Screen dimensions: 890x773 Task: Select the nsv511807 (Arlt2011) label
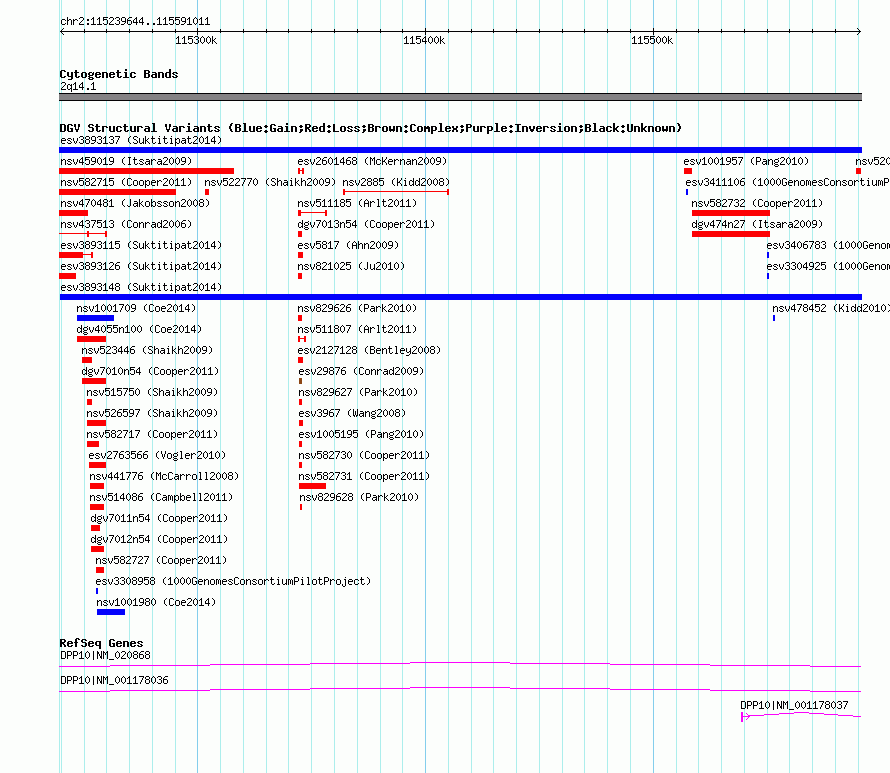357,329
